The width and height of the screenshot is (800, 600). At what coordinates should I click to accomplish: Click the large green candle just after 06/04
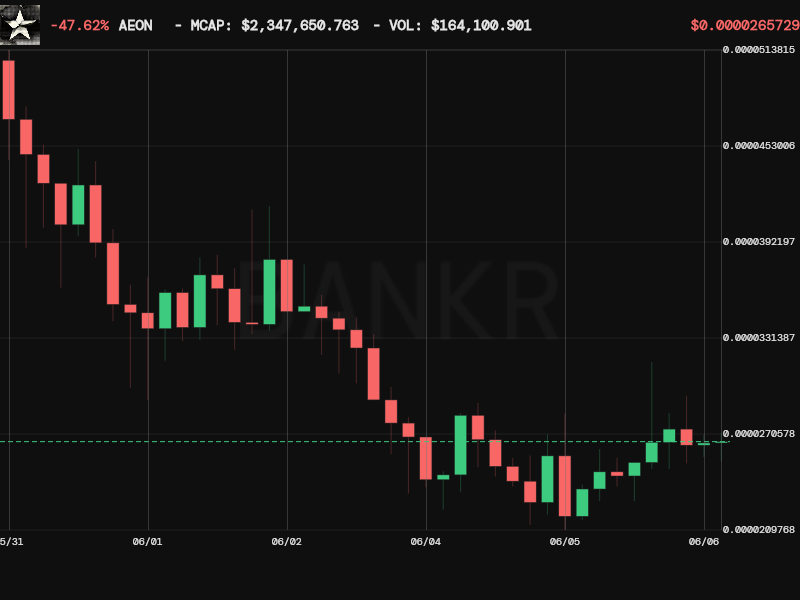[461, 445]
